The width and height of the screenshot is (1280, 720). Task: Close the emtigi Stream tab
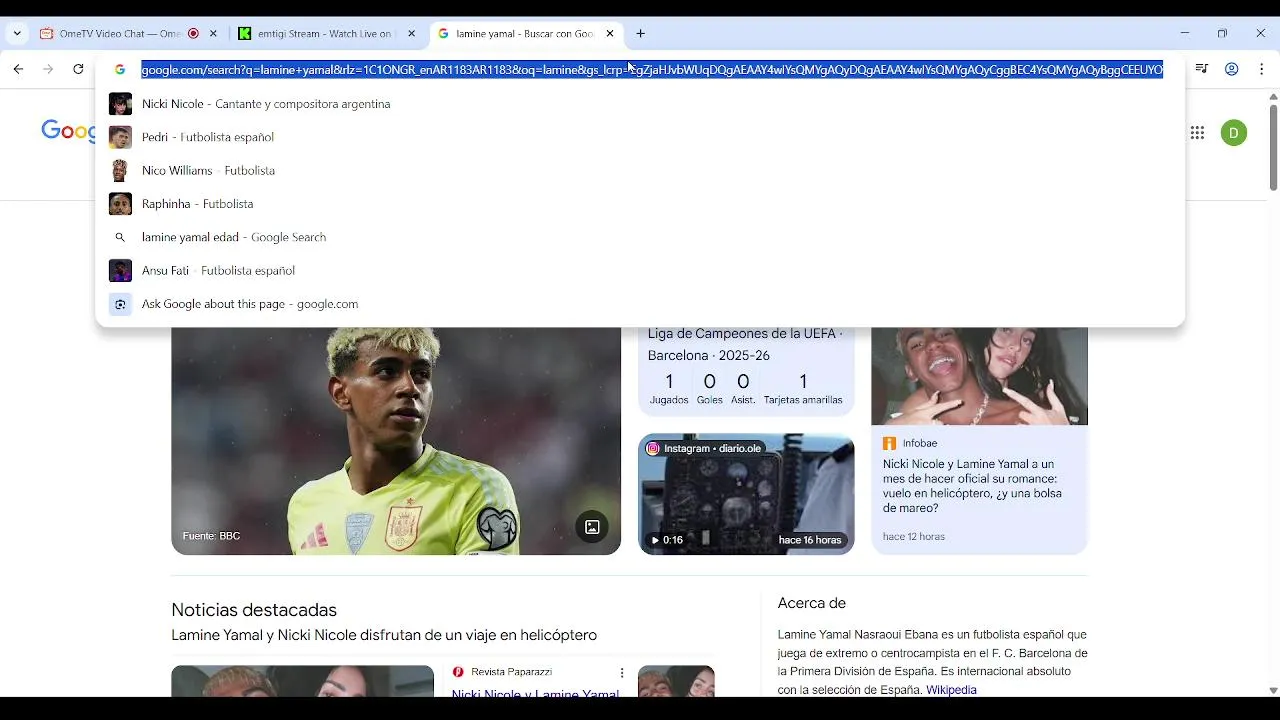click(x=411, y=33)
